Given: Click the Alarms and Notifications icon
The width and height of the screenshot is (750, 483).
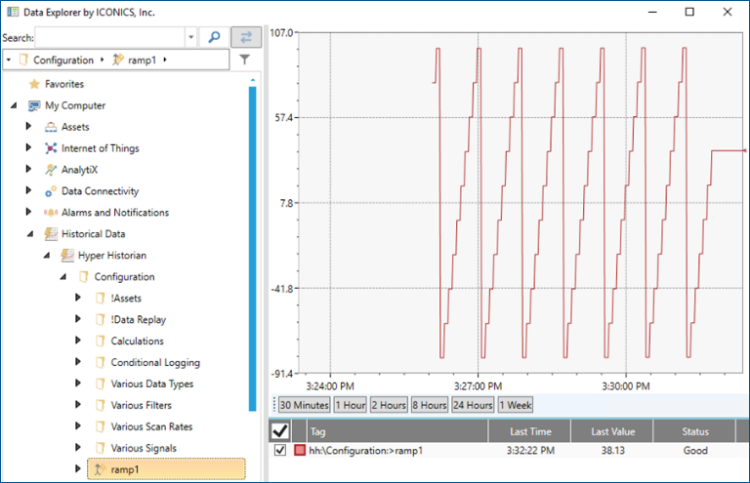Looking at the screenshot, I should (x=51, y=212).
